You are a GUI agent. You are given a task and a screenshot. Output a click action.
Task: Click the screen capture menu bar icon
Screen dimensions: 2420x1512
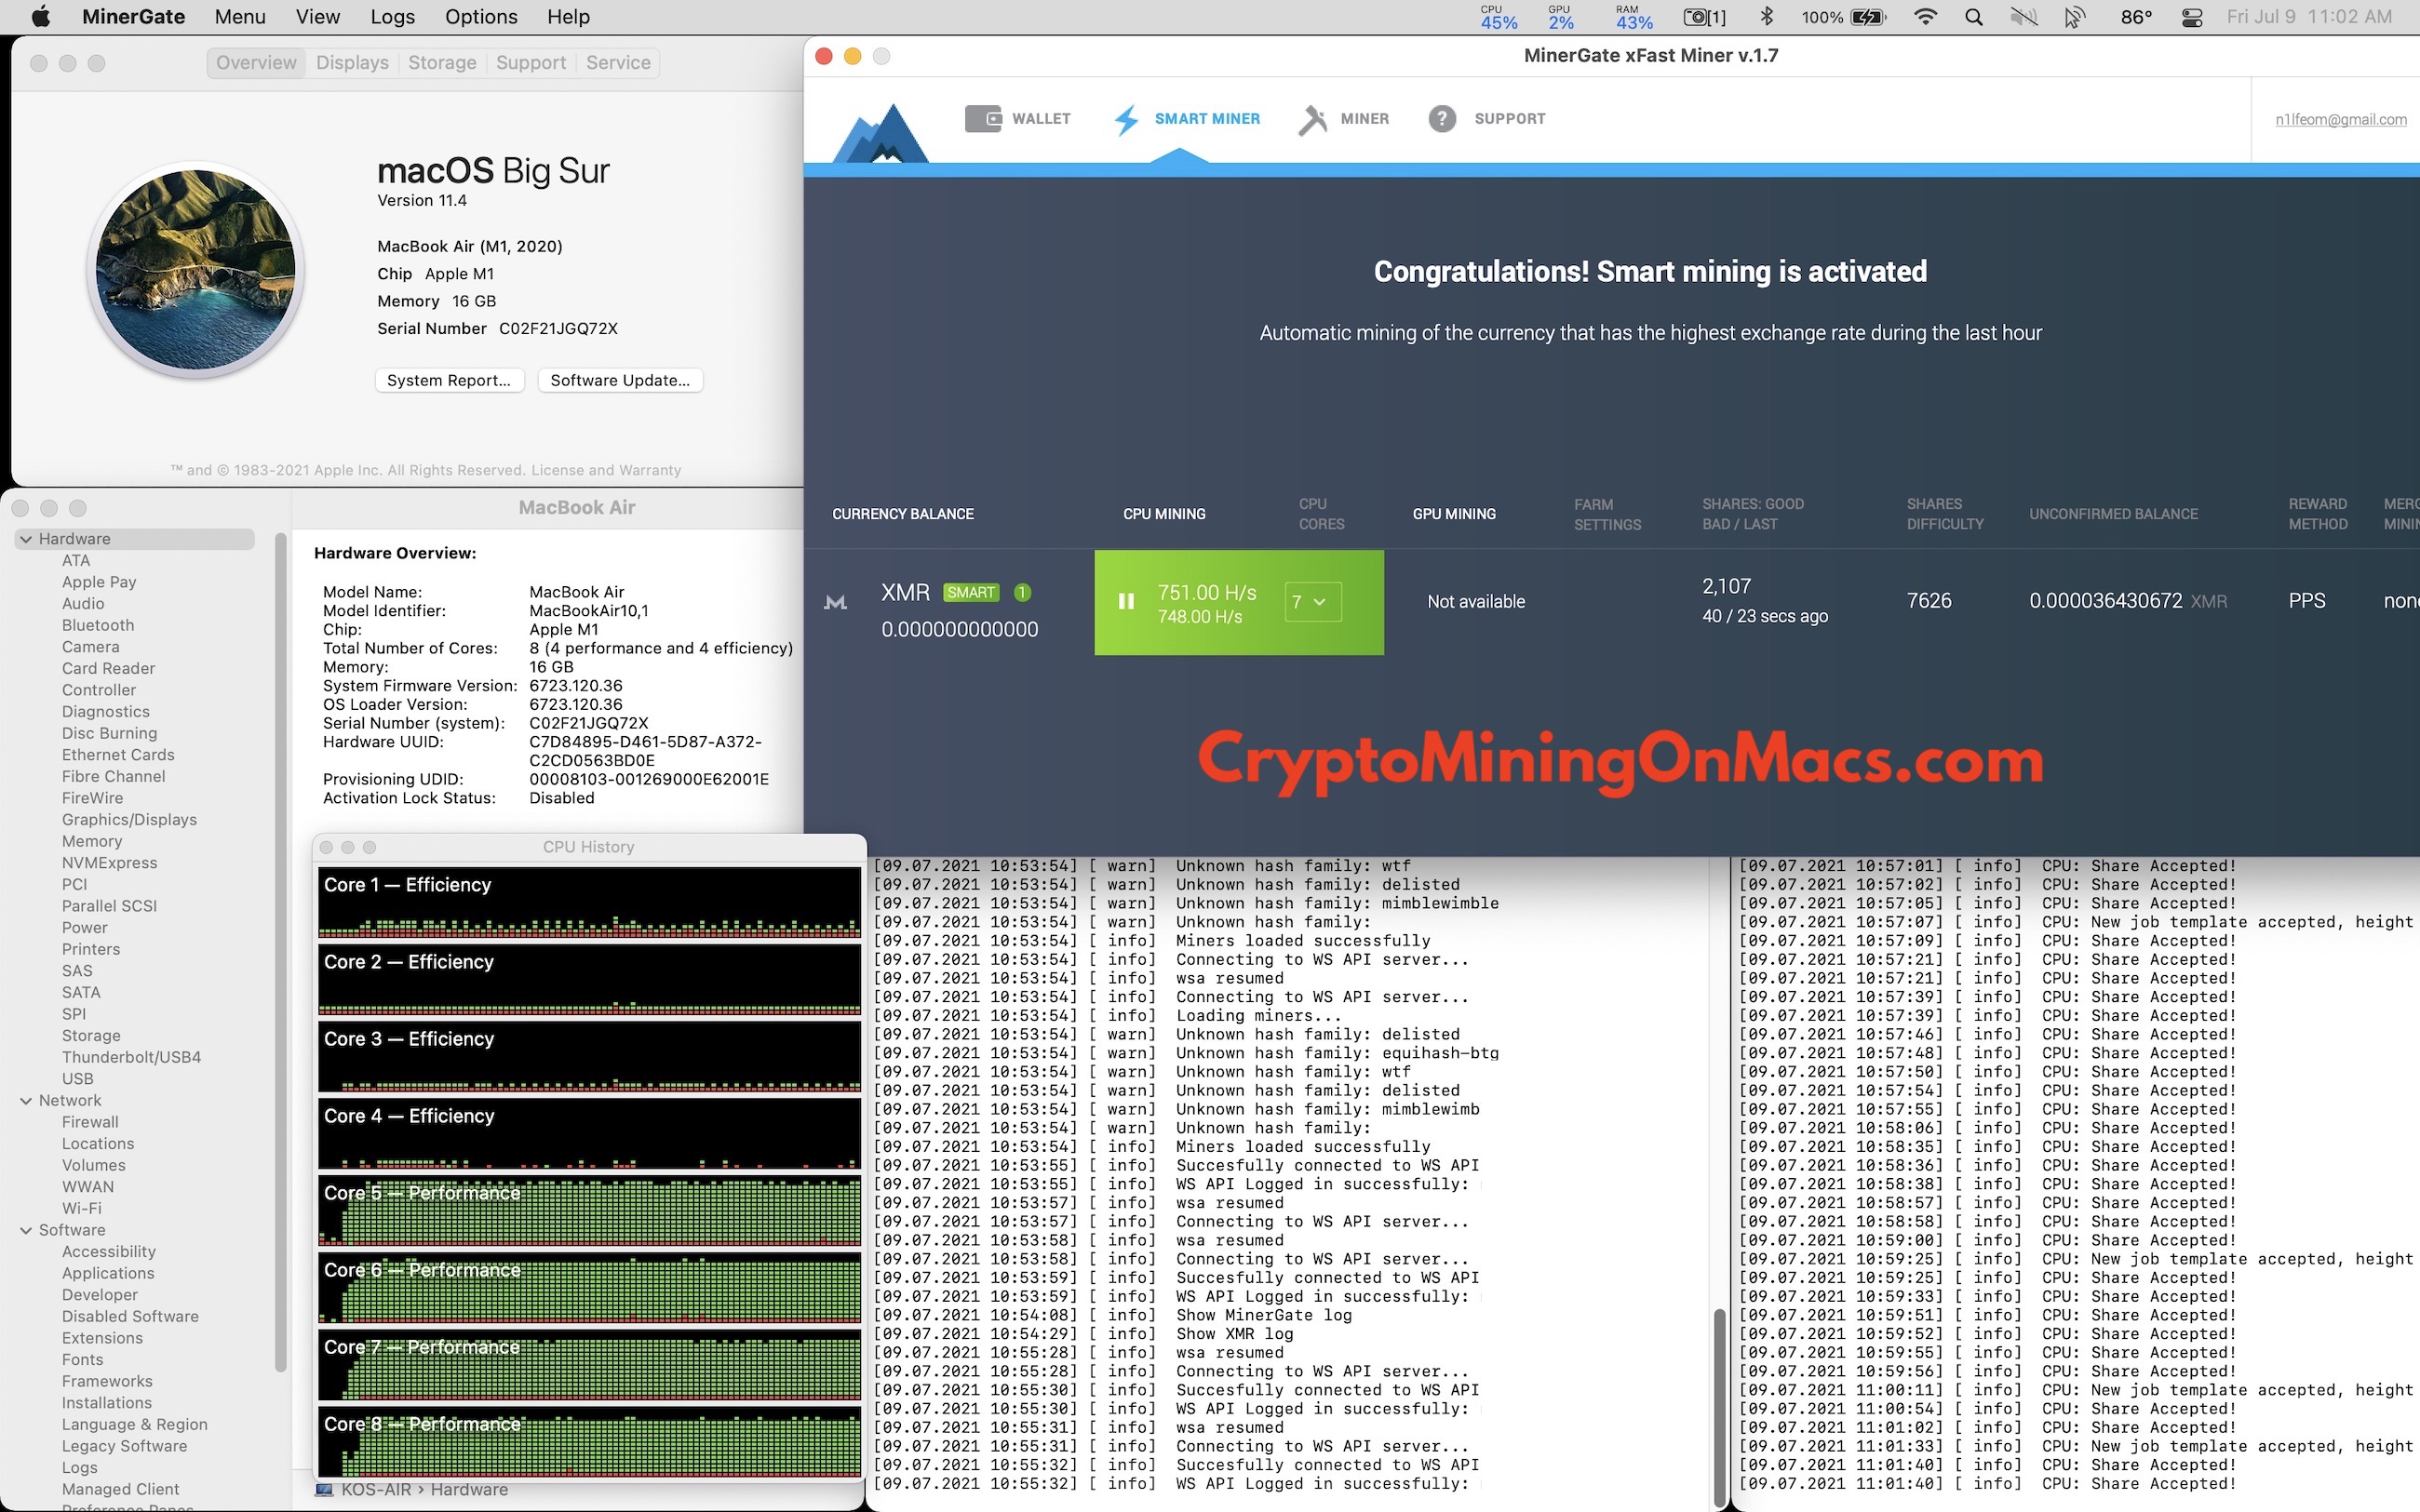[1704, 17]
